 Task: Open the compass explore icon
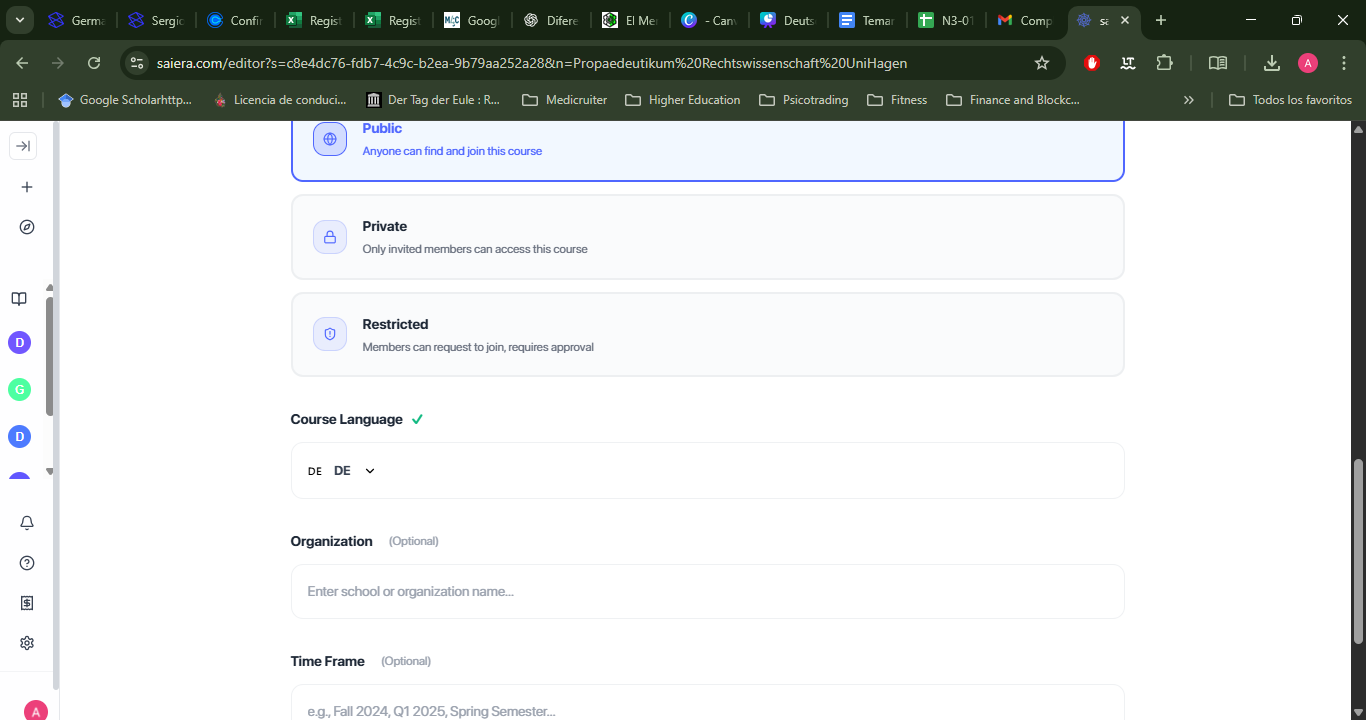(x=27, y=227)
